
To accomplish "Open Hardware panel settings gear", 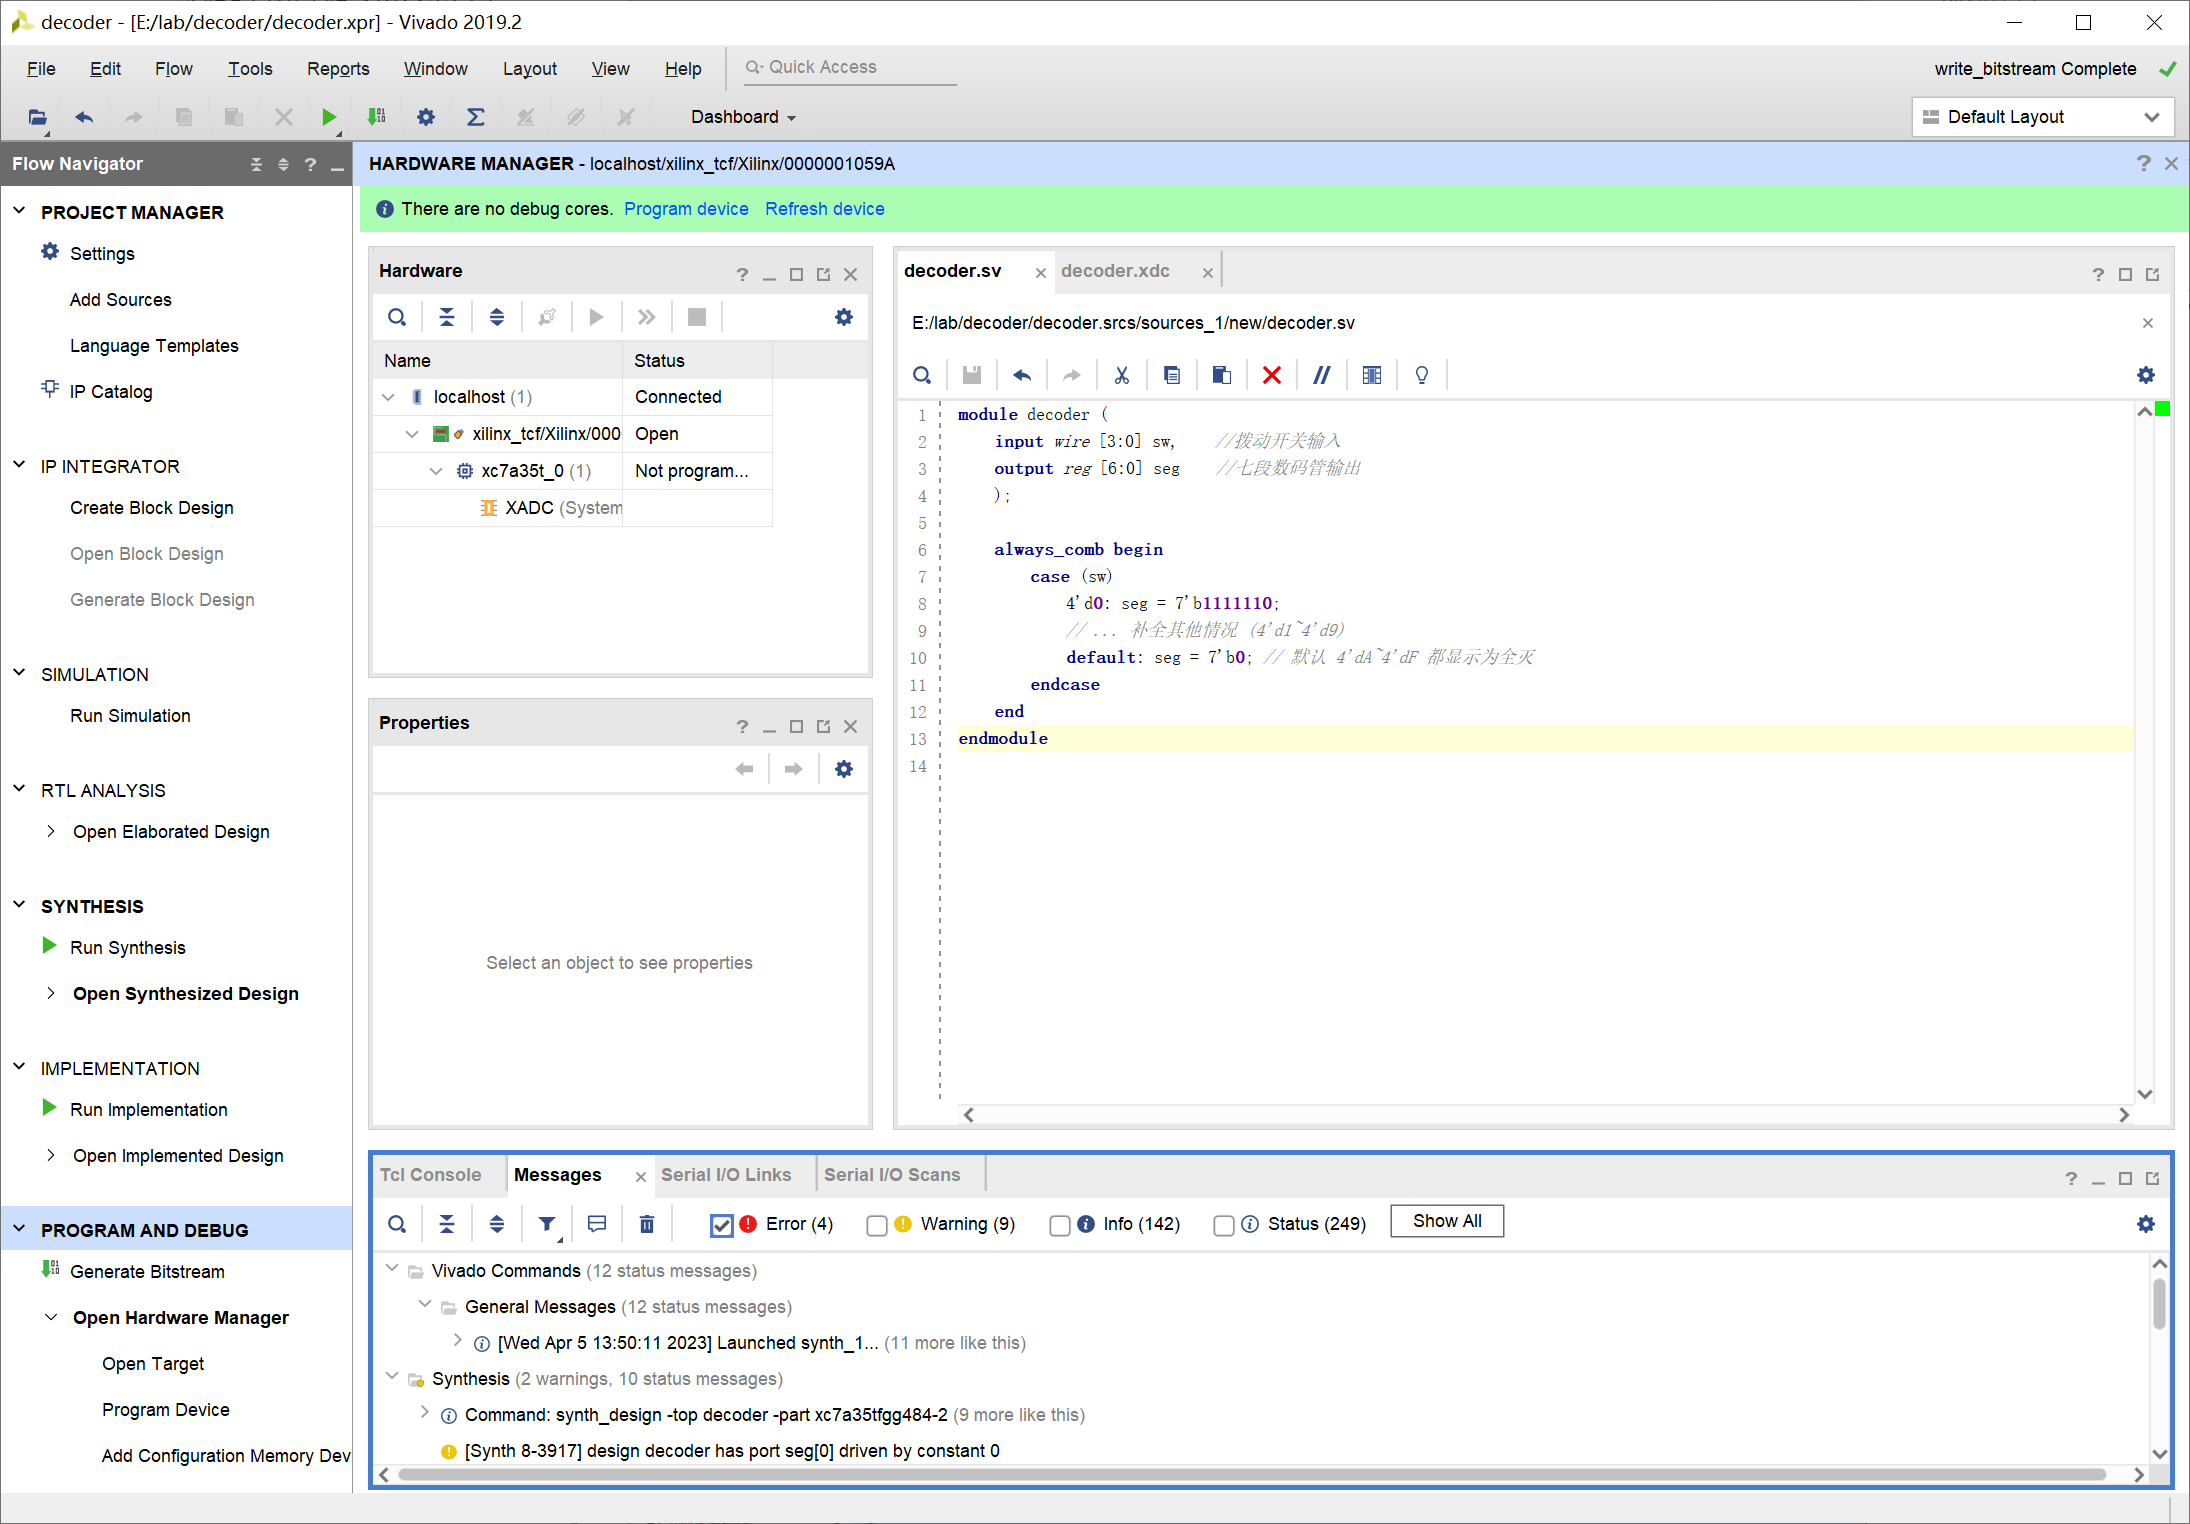I will (x=843, y=317).
